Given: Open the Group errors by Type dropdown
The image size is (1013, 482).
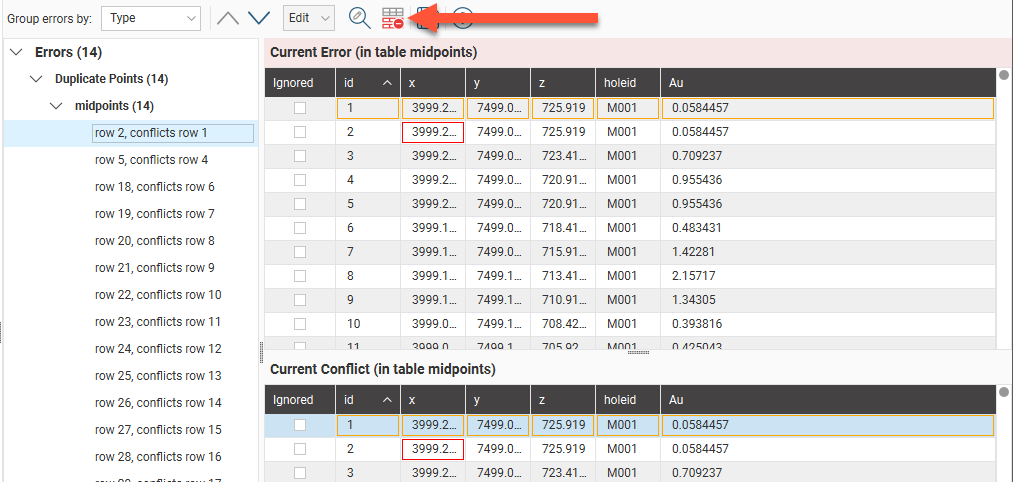Looking at the screenshot, I should click(150, 18).
